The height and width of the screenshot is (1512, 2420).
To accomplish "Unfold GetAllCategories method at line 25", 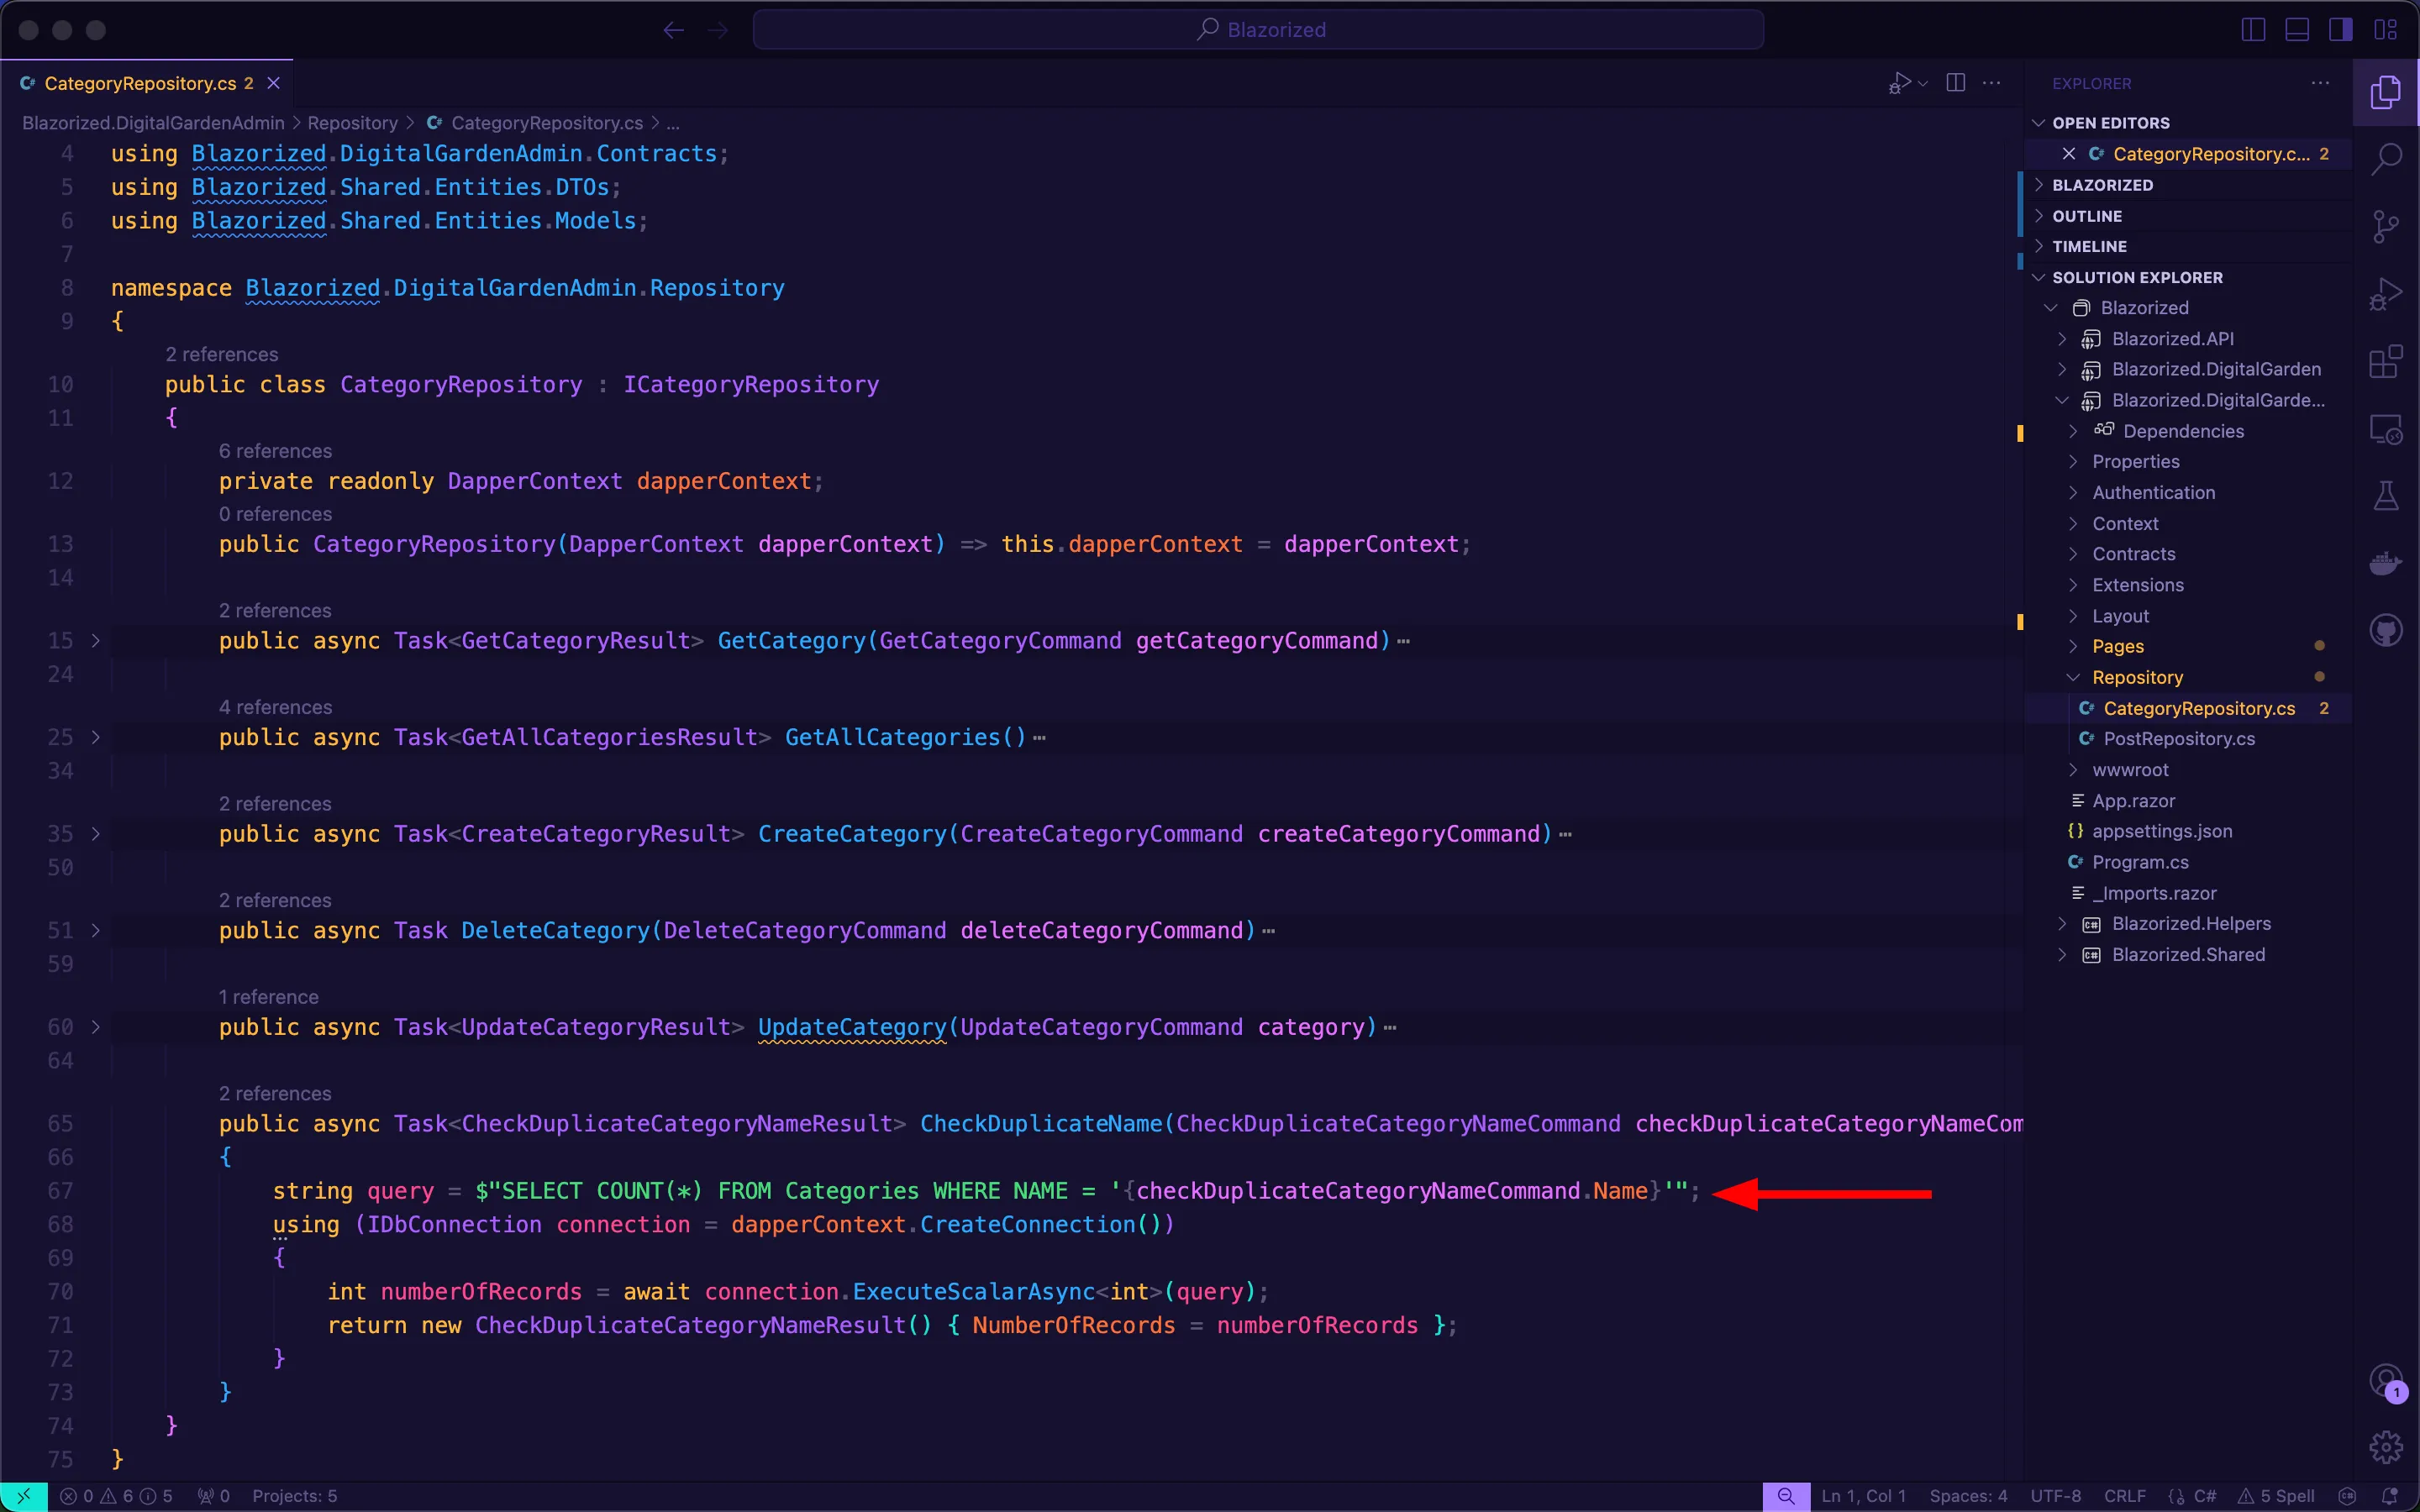I will [96, 737].
